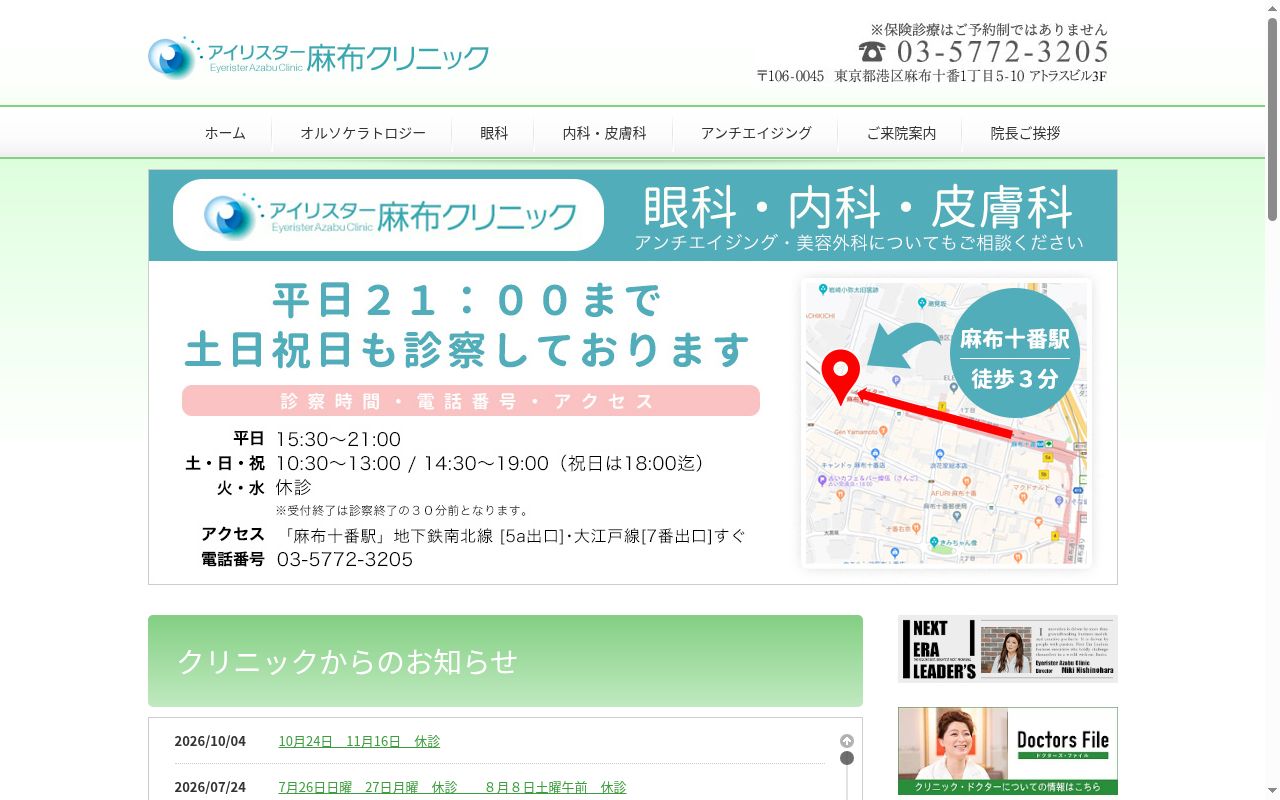Click the news list scrollbar handle

tap(847, 758)
